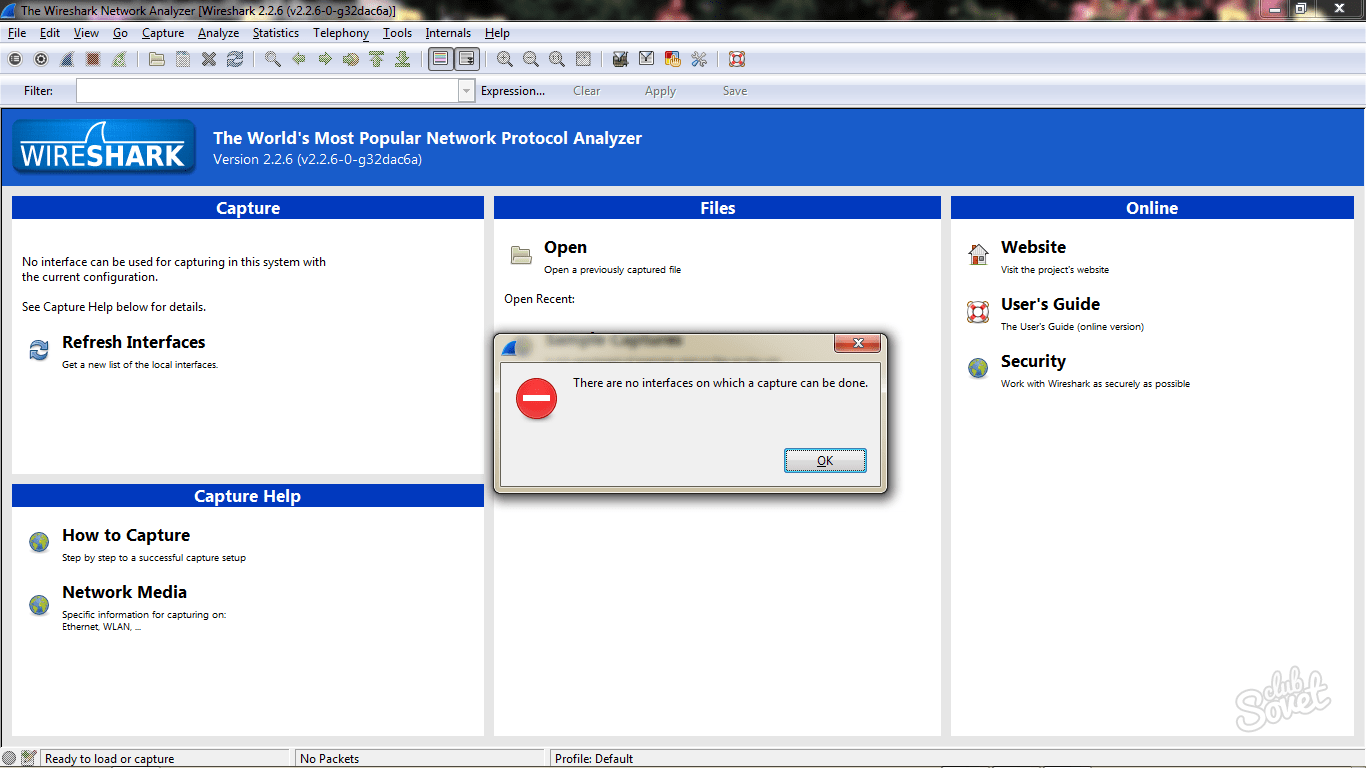
Task: Toggle auto scroll in live capture
Action: [x=466, y=59]
